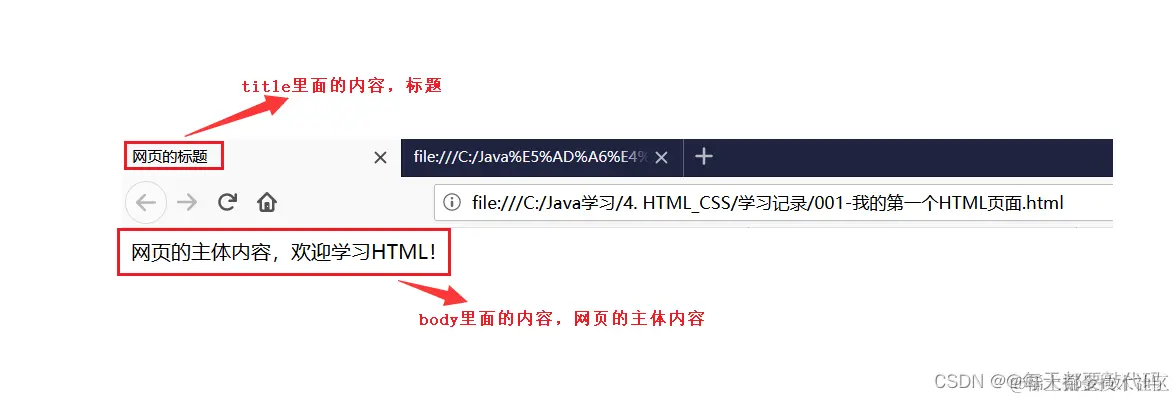The height and width of the screenshot is (400, 1176).
Task: Select the red body里面的内容 annotation
Action: tap(561, 319)
